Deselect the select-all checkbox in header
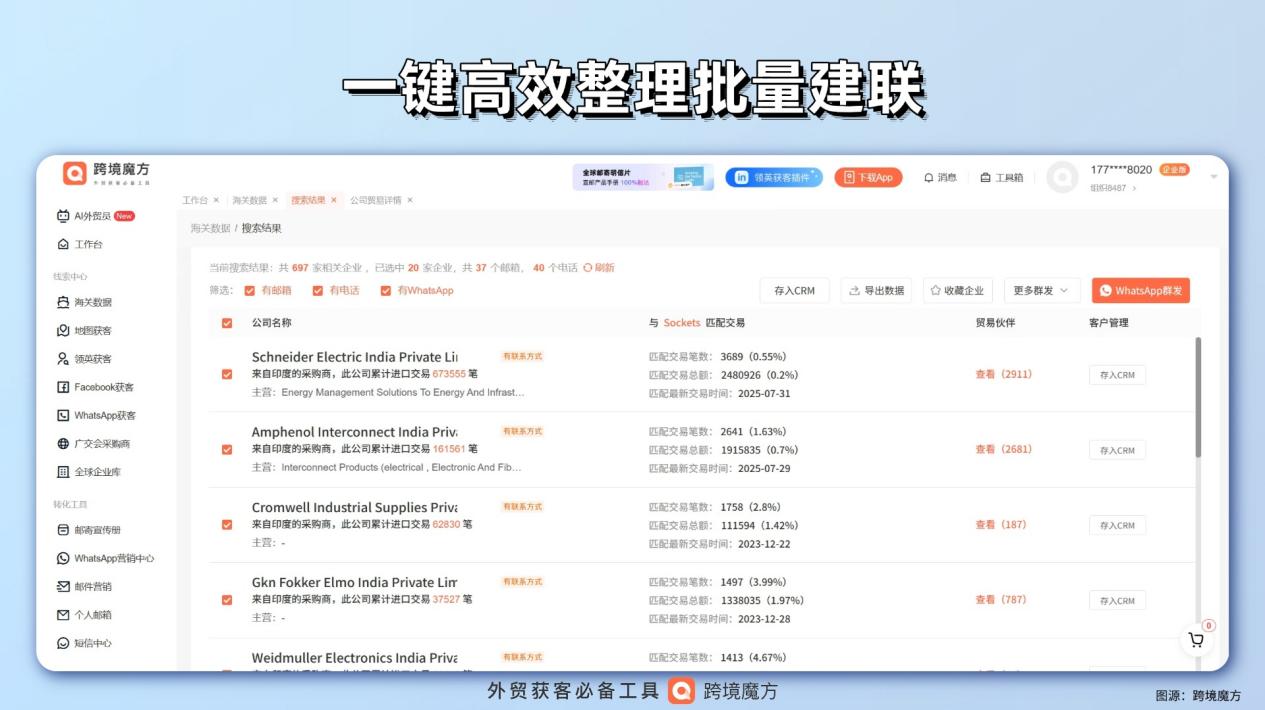1265x710 pixels. coord(226,325)
